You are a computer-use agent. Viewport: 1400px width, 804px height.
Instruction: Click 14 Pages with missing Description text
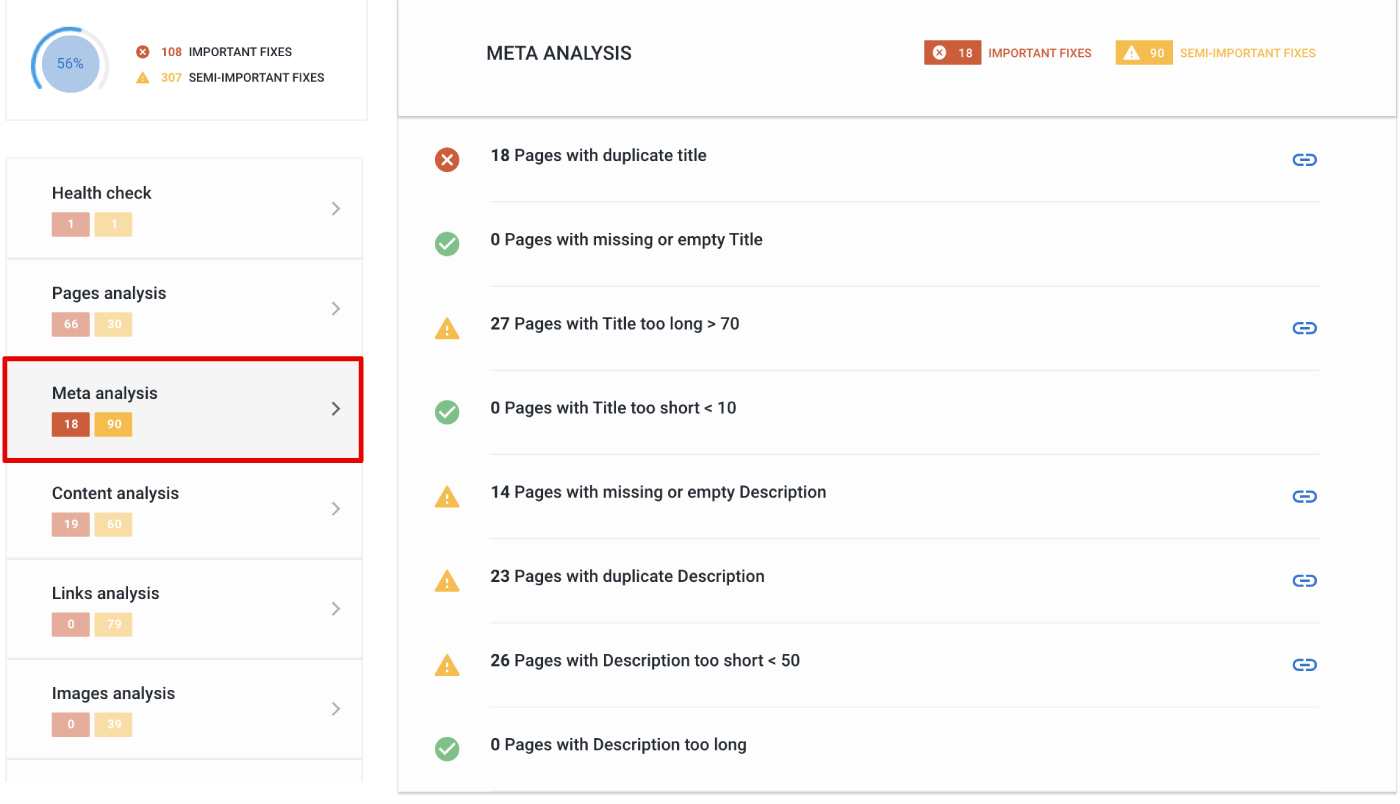click(658, 492)
